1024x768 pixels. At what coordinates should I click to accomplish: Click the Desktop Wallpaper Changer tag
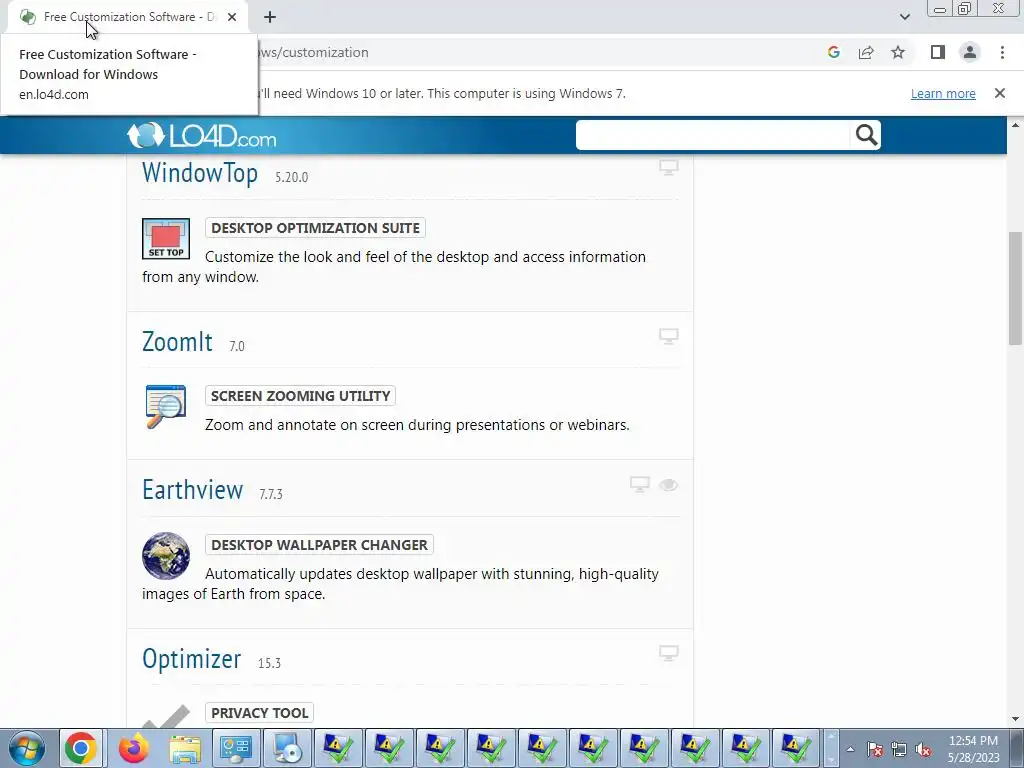click(x=319, y=545)
